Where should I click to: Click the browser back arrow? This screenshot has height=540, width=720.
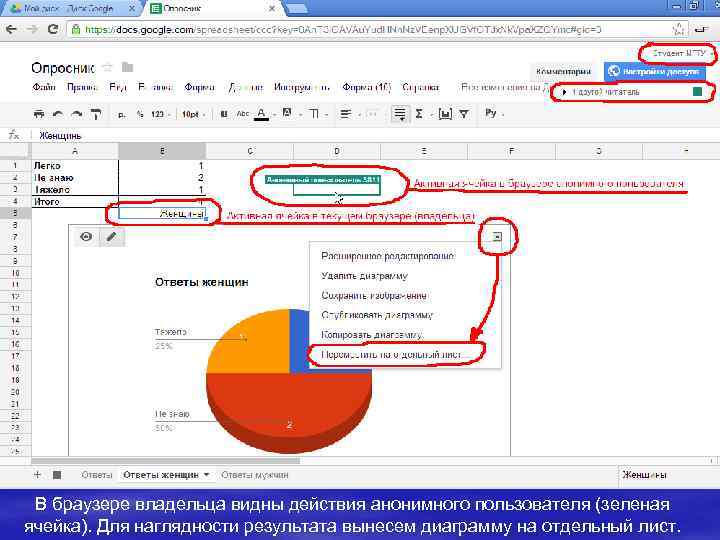coord(11,29)
